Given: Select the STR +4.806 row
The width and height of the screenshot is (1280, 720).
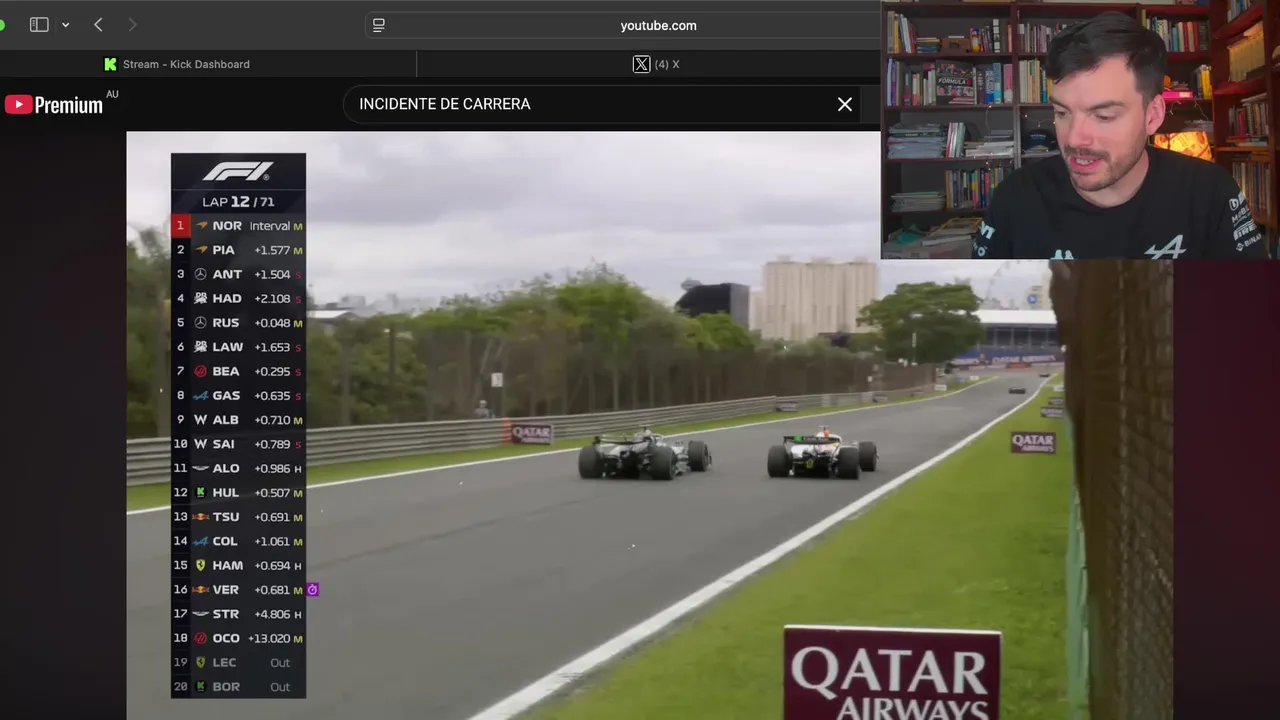Looking at the screenshot, I should click(238, 614).
